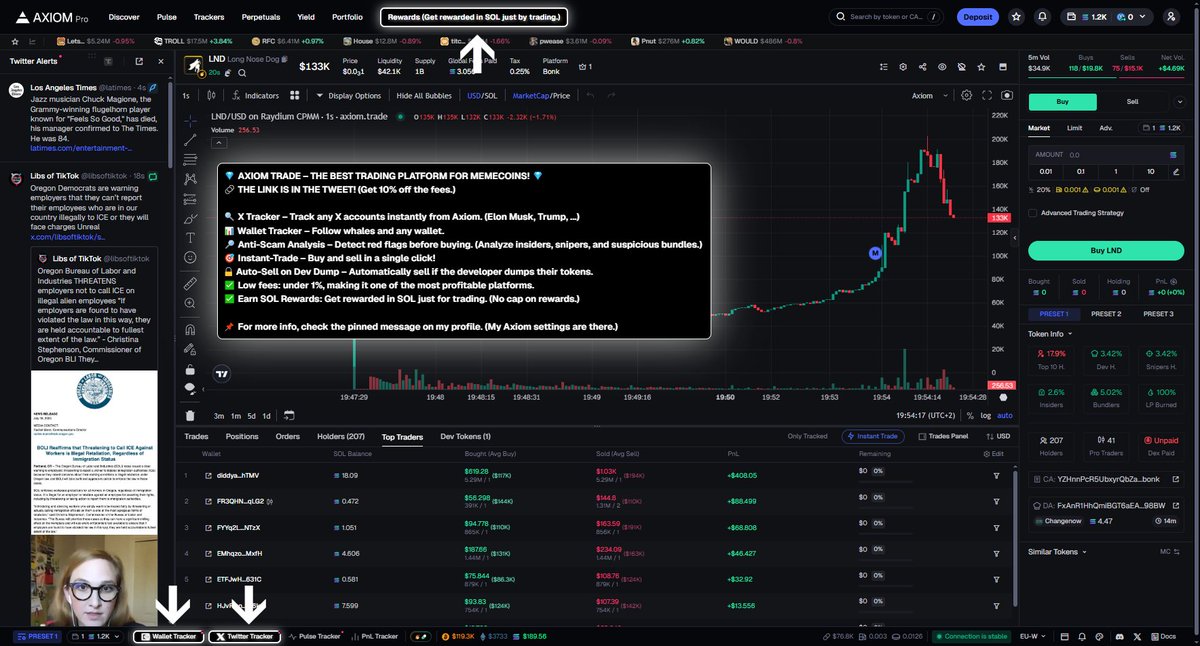Viewport: 1200px width, 646px height.
Task: Open the Twitter Tracker in the bottom bar
Action: click(245, 636)
